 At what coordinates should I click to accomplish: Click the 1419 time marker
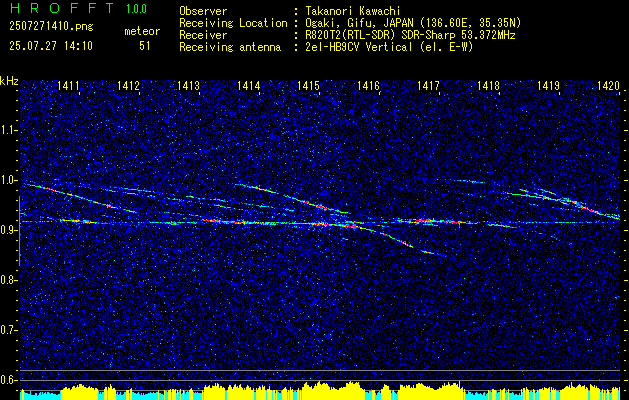(548, 86)
